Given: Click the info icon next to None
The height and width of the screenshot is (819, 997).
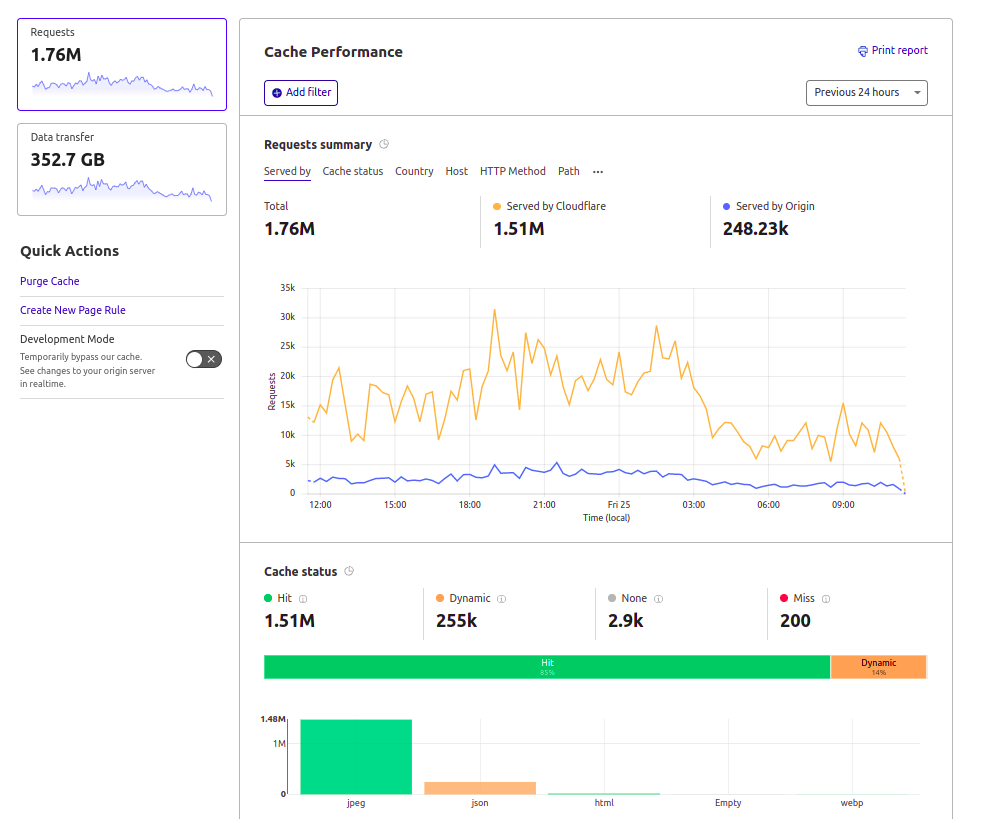Looking at the screenshot, I should (659, 599).
